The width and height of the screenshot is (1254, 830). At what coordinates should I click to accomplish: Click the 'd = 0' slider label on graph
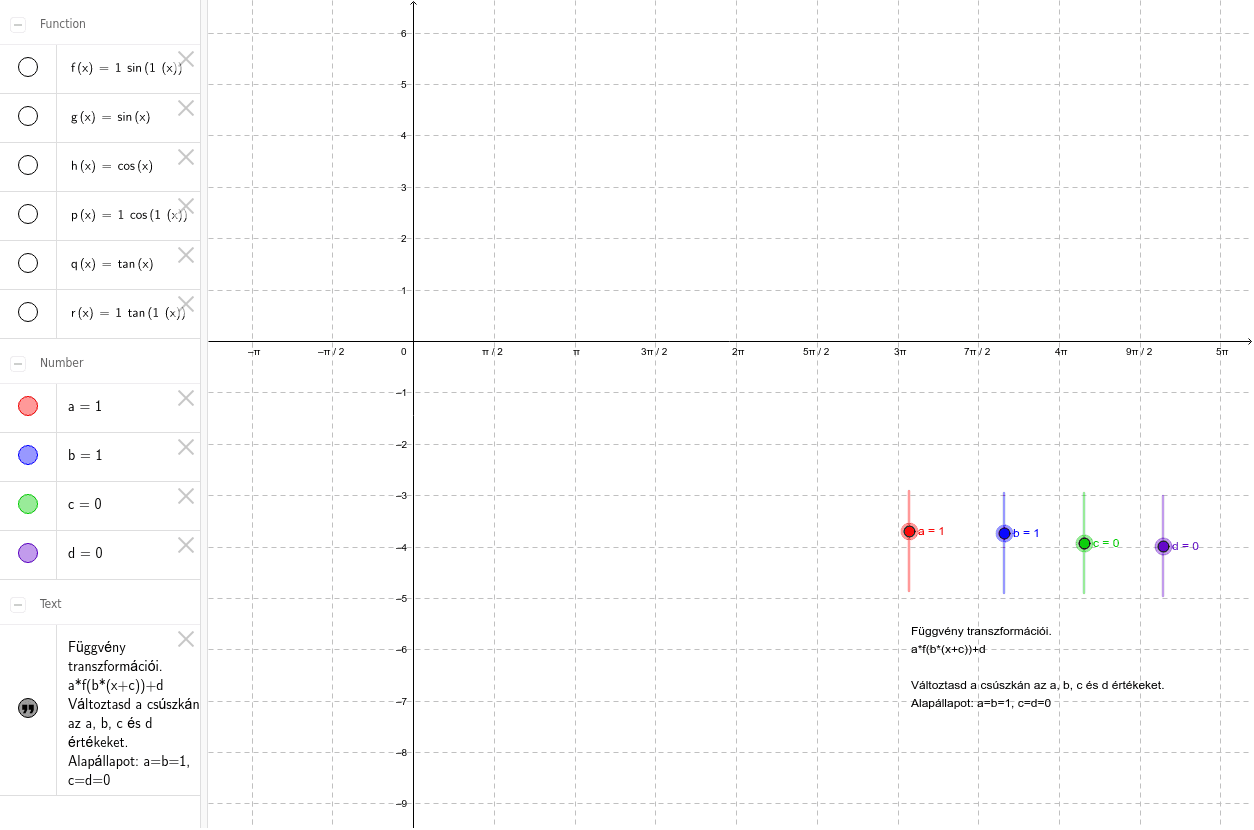(x=1185, y=546)
